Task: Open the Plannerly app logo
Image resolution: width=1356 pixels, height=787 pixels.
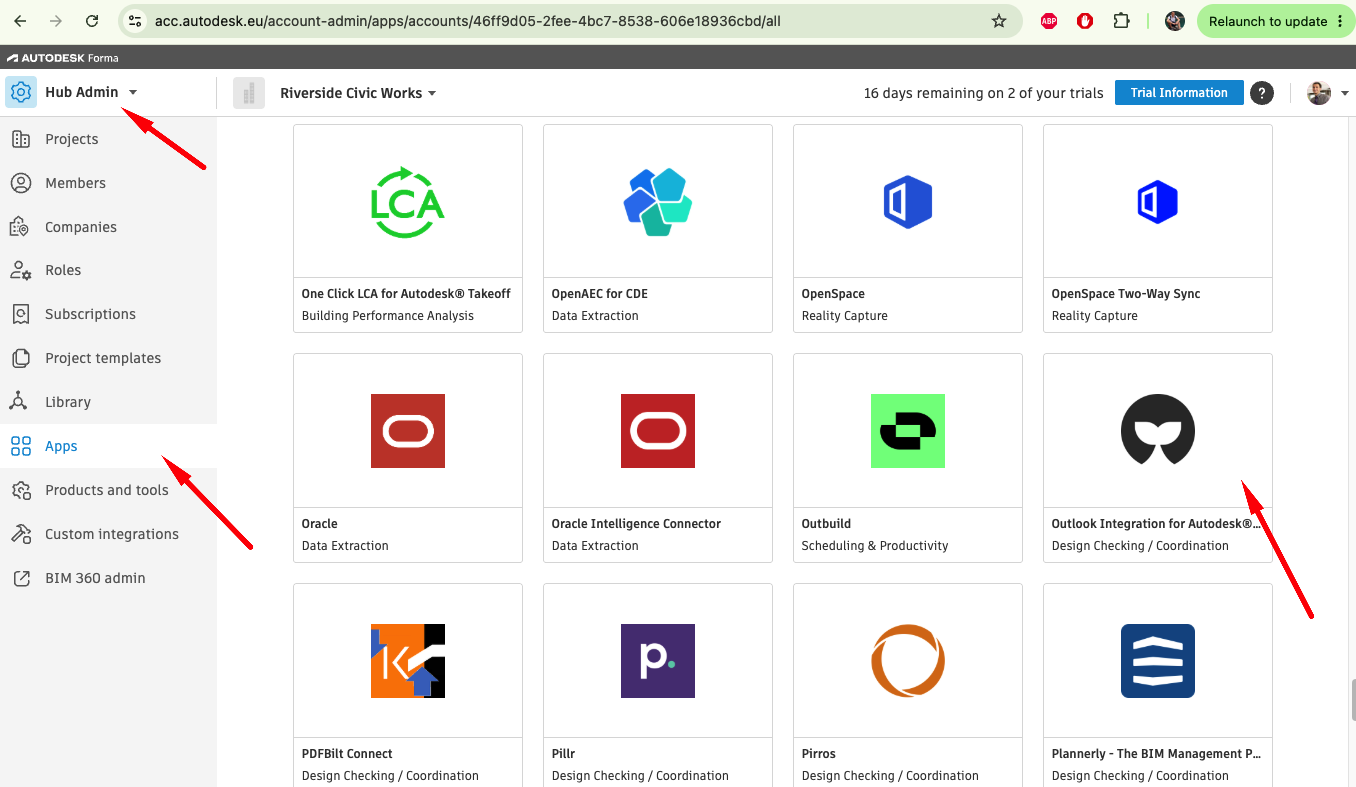Action: pos(1158,661)
